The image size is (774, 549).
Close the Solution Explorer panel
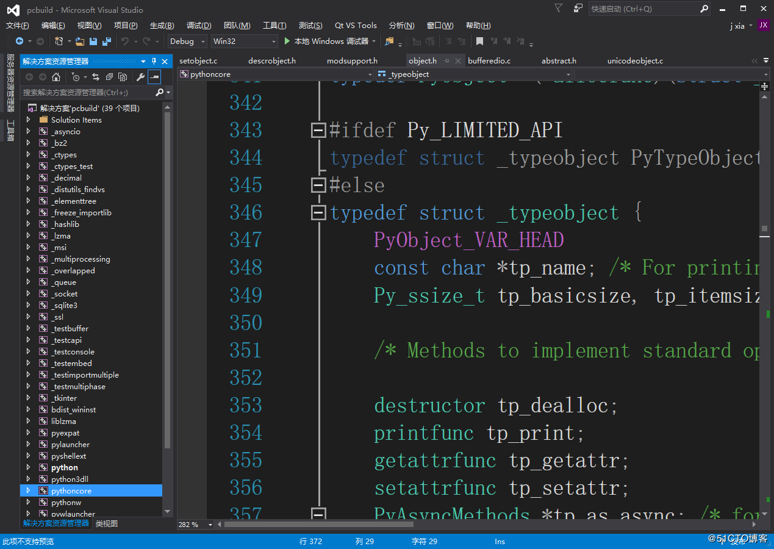click(x=165, y=61)
